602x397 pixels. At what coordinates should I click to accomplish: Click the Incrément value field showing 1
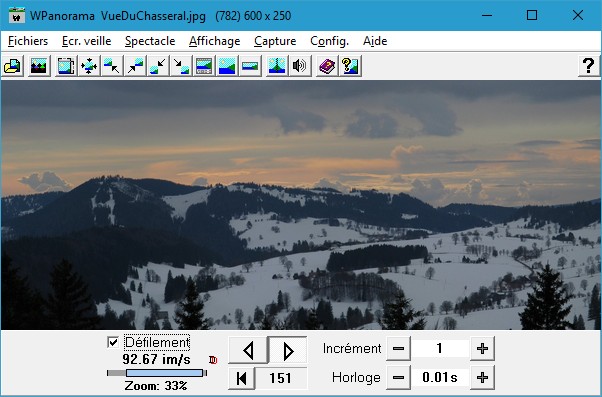tap(440, 349)
